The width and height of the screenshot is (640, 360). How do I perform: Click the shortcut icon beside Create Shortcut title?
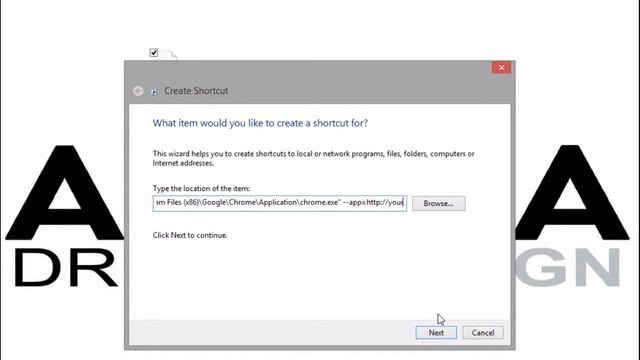(x=154, y=92)
